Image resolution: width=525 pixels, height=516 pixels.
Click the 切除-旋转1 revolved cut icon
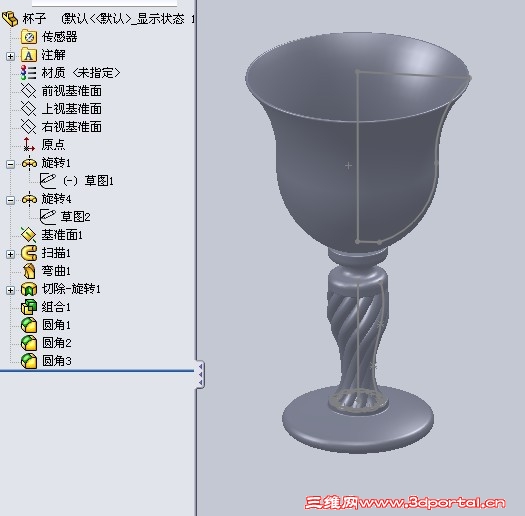tap(29, 289)
